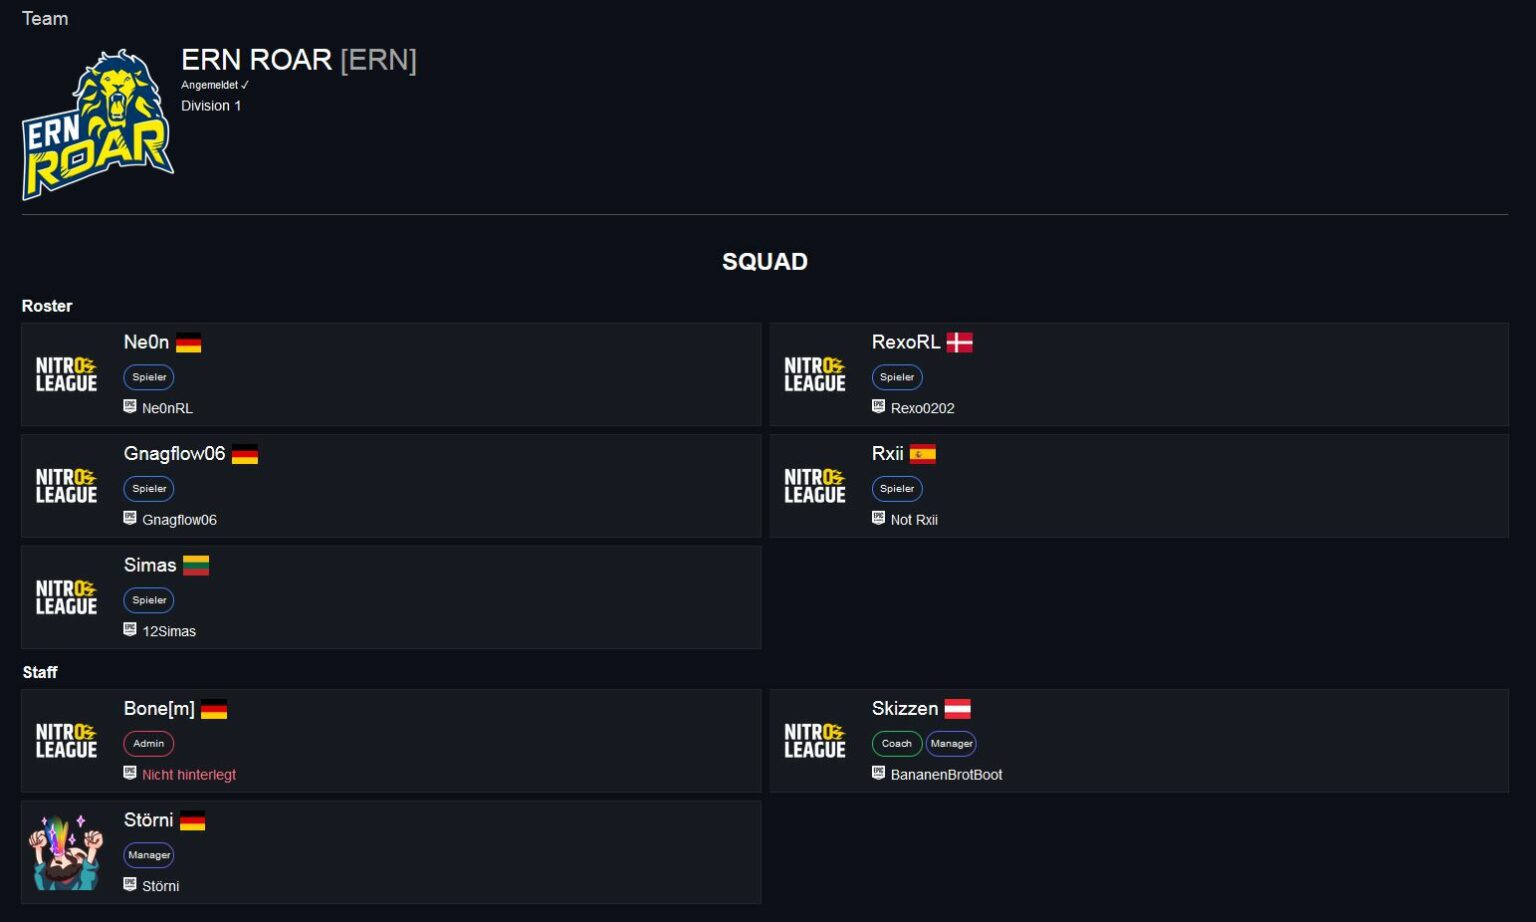
Task: Click the ERN ROAR [ERN] team title
Action: [x=298, y=60]
